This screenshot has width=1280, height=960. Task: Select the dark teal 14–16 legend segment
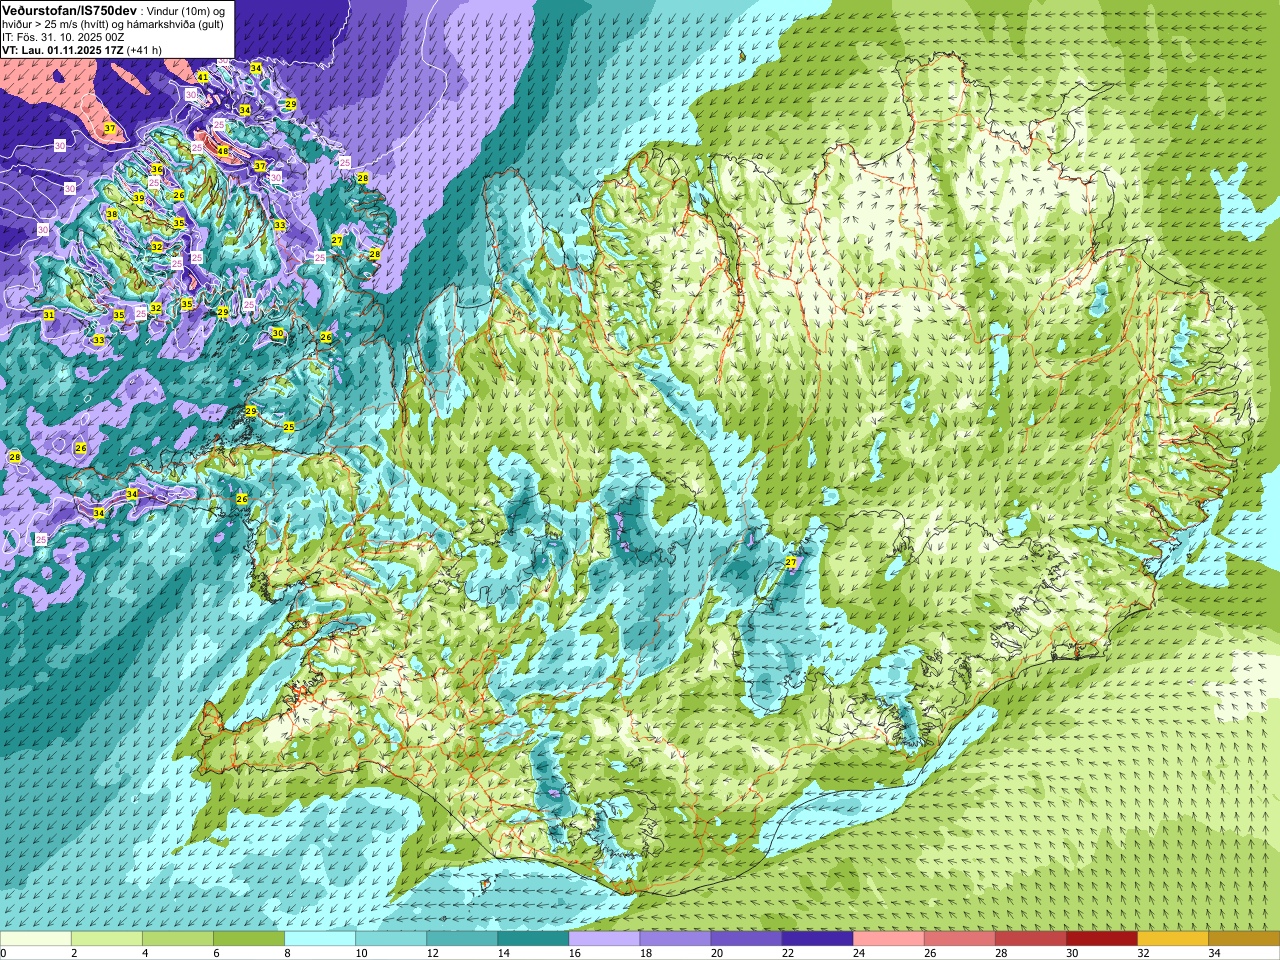[533, 939]
